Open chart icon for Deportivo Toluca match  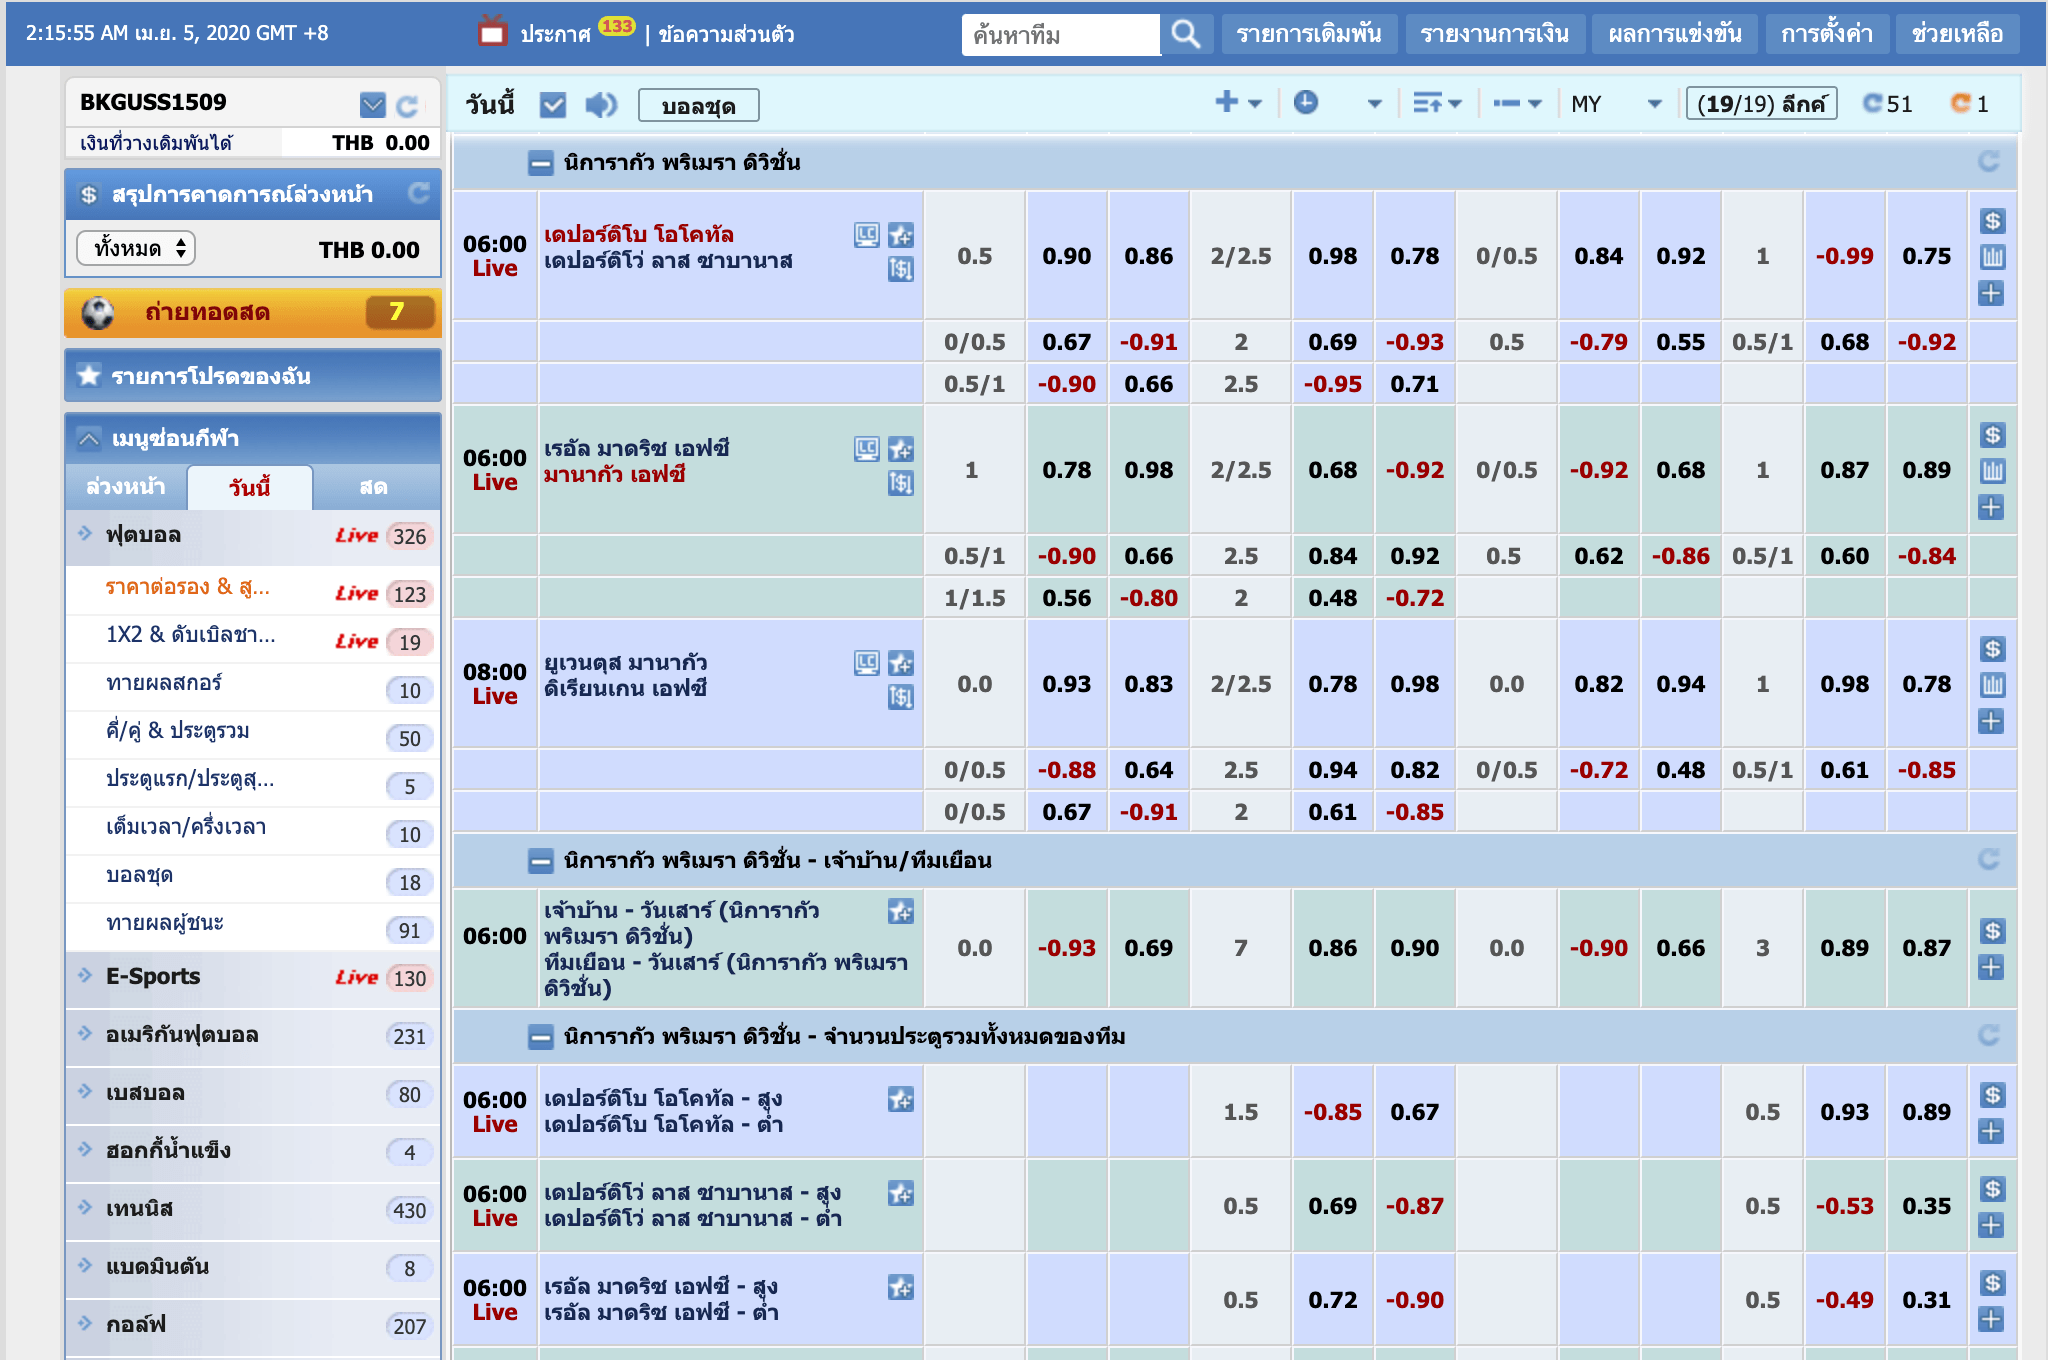(x=1991, y=257)
